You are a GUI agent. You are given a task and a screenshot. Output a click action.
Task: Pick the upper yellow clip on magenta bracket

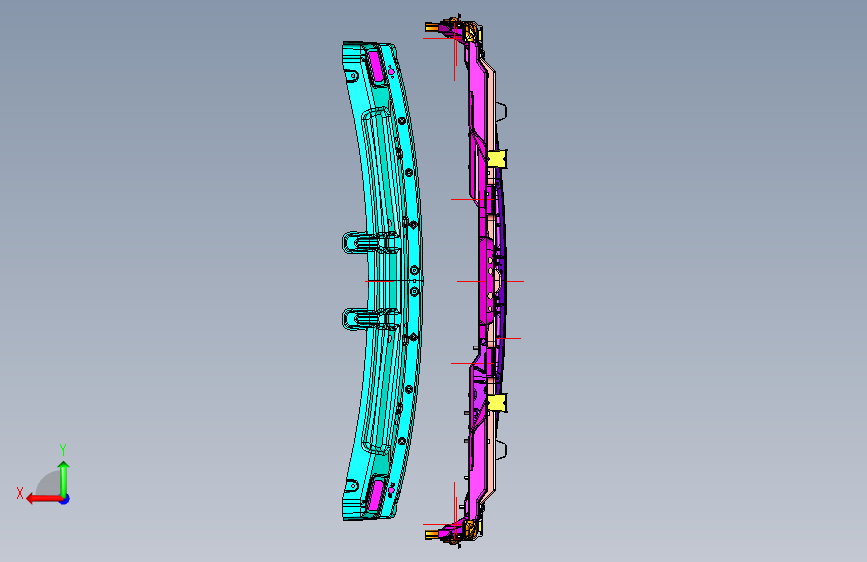[x=497, y=158]
